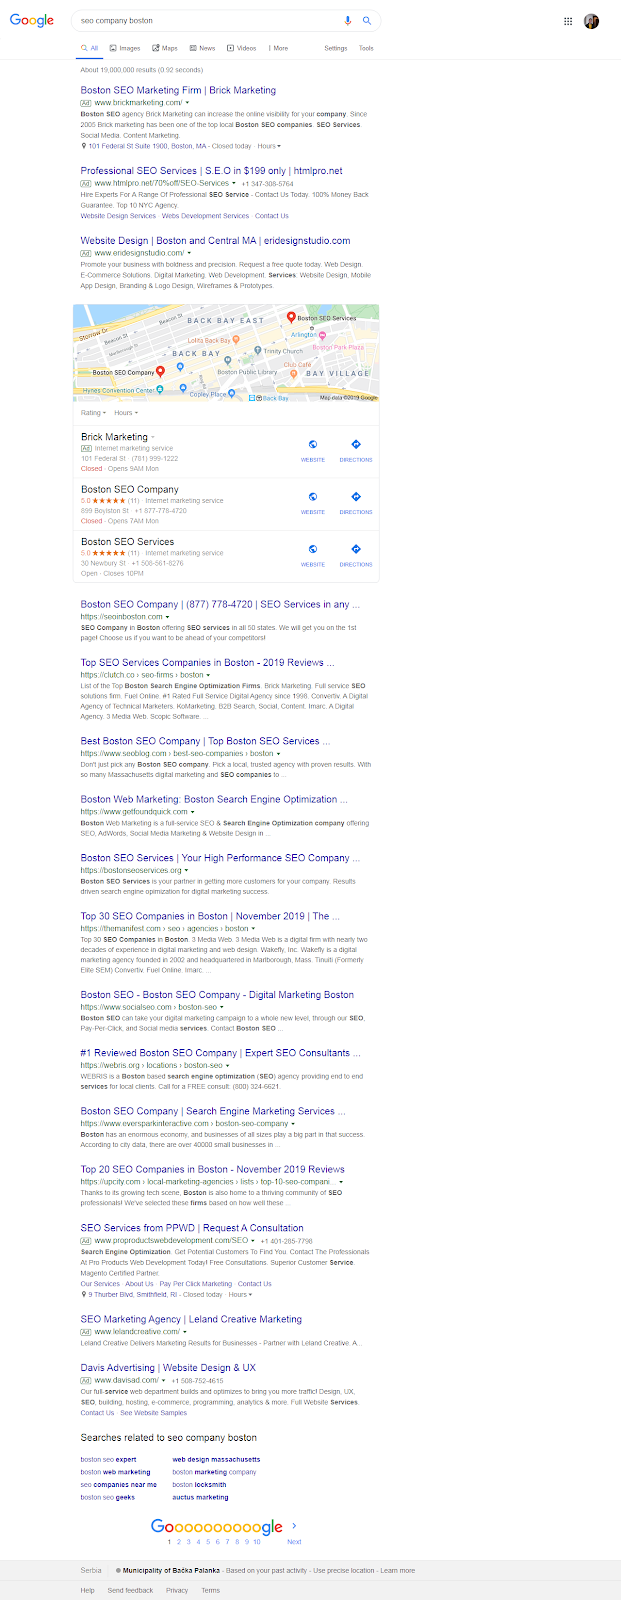Image resolution: width=621 pixels, height=1600 pixels.
Task: Open the Settings menu below search bar
Action: click(x=336, y=48)
